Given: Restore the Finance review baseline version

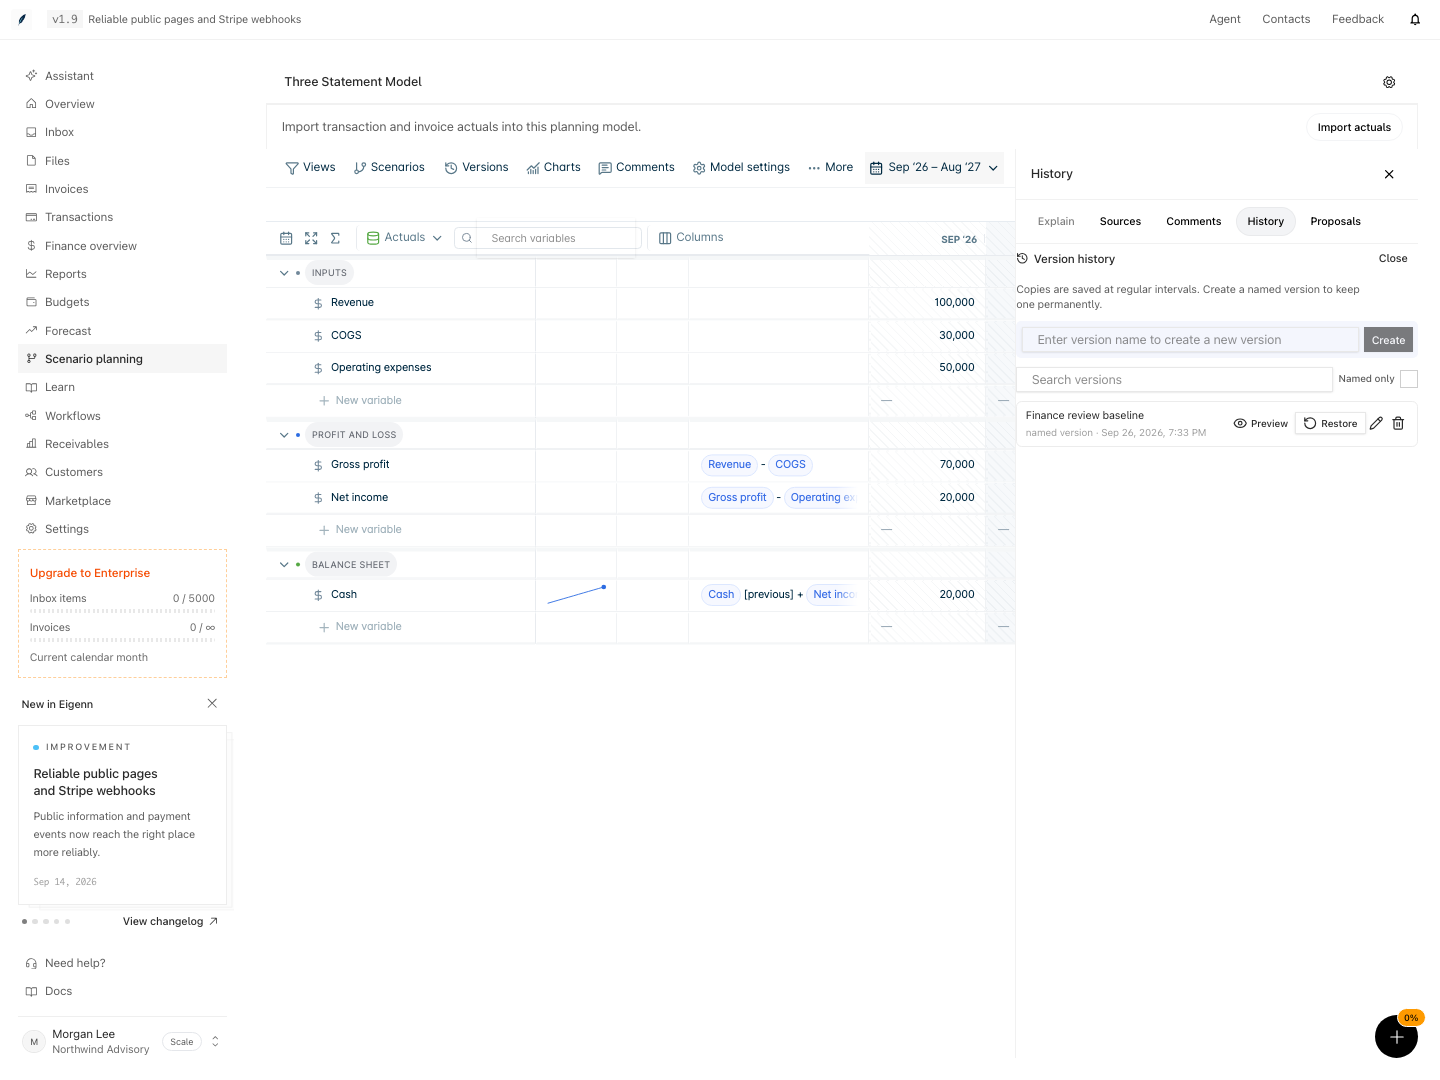Looking at the screenshot, I should pyautogui.click(x=1330, y=423).
